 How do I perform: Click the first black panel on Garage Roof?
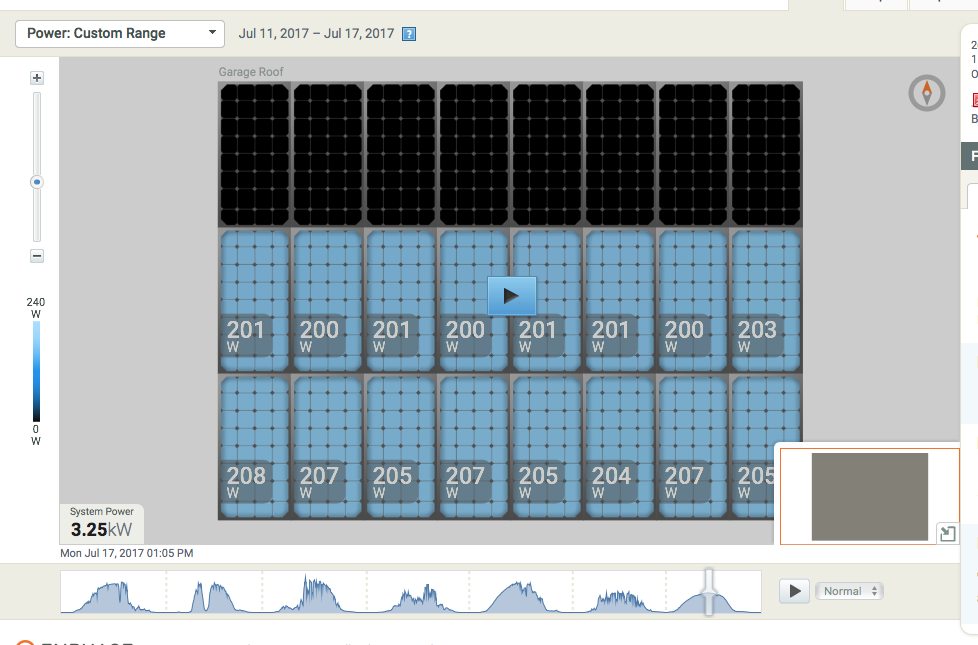coord(254,155)
